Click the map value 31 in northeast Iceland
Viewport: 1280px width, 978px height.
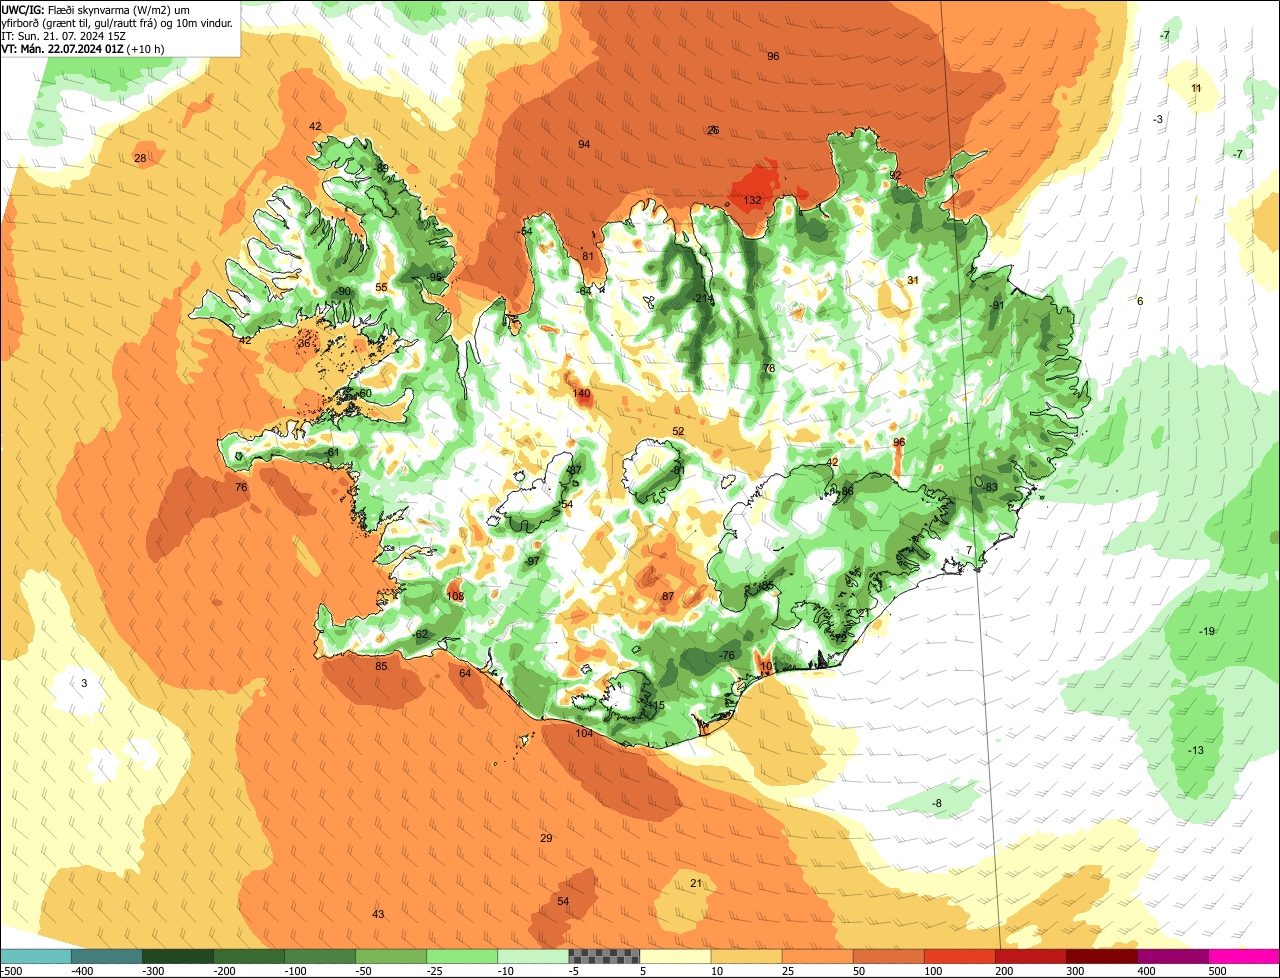pyautogui.click(x=912, y=280)
